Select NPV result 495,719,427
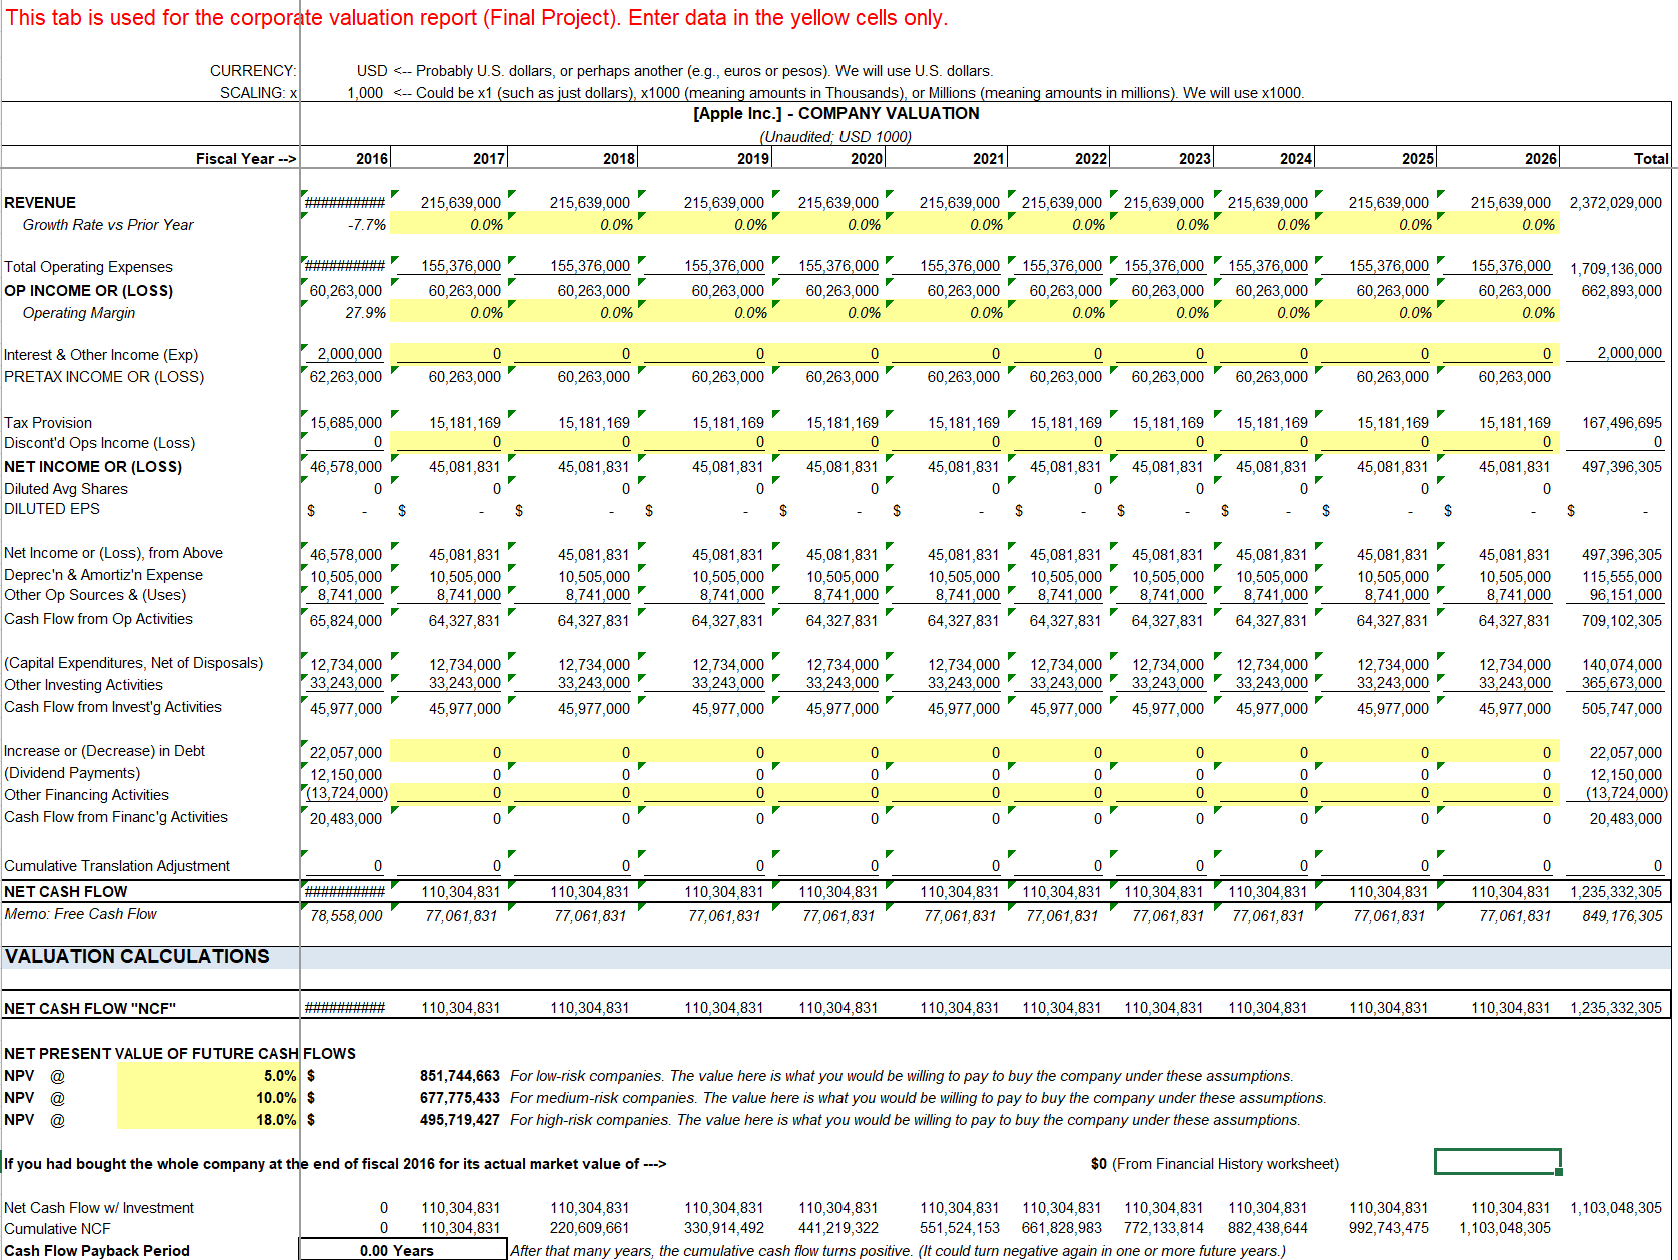This screenshot has width=1678, height=1260. (x=459, y=1120)
